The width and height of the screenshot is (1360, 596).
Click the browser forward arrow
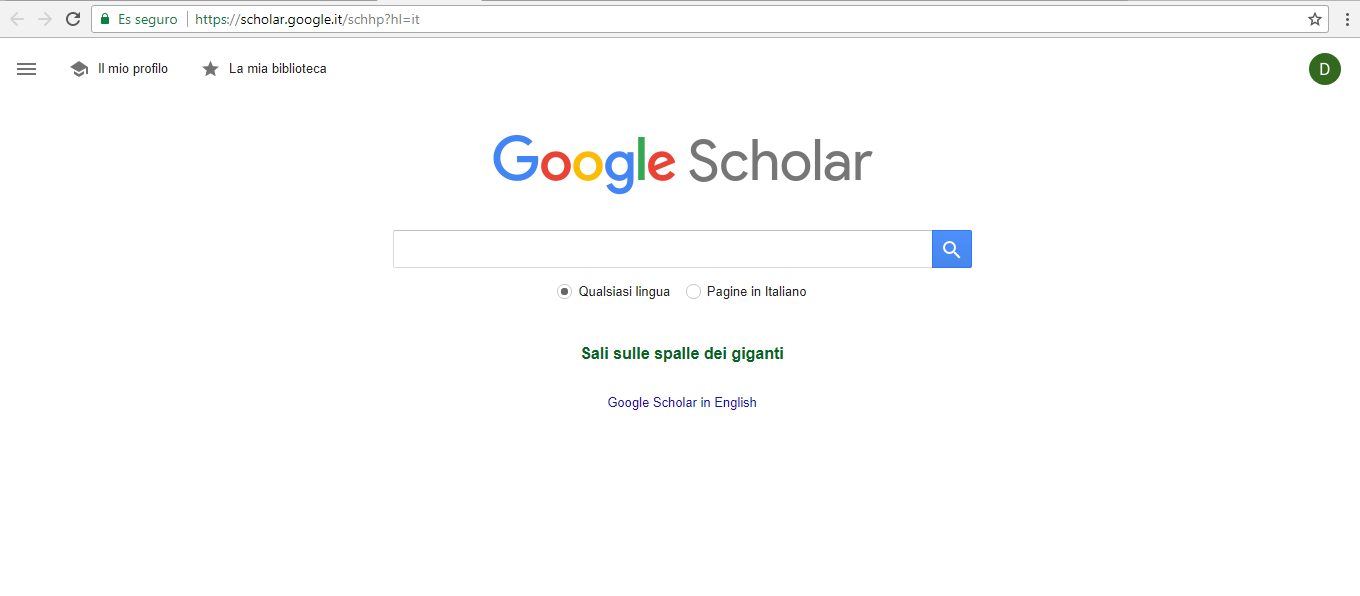tap(45, 19)
